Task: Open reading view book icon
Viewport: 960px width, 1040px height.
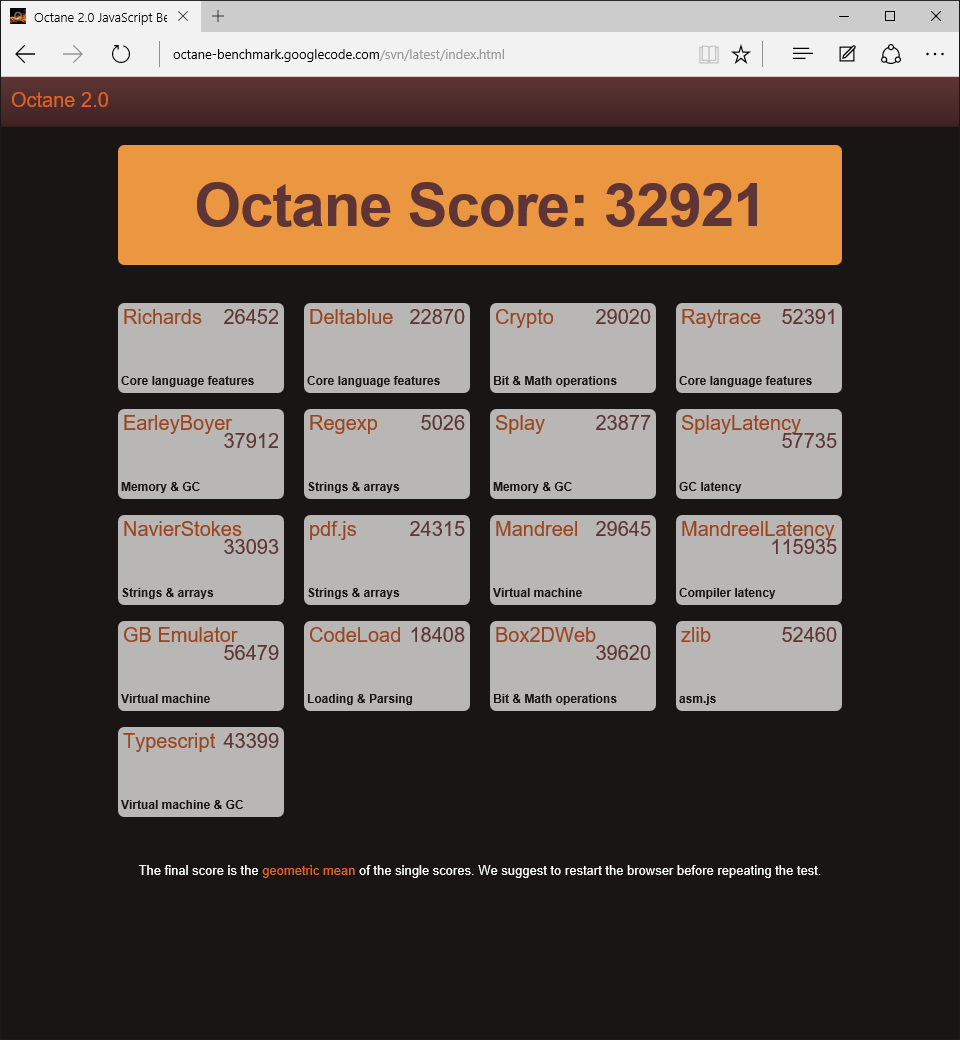Action: 709,54
